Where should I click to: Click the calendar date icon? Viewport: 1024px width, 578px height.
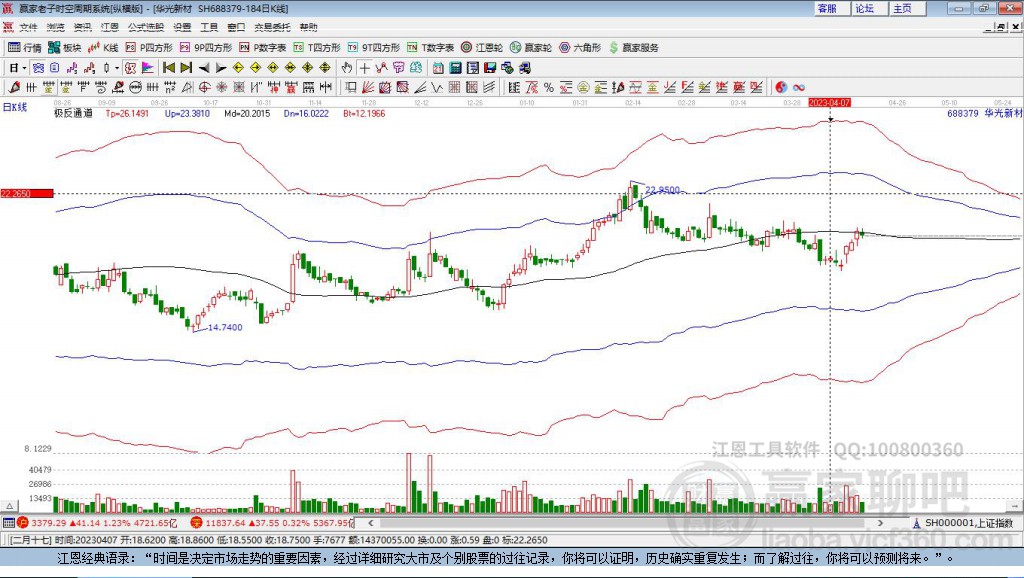click(x=438, y=68)
